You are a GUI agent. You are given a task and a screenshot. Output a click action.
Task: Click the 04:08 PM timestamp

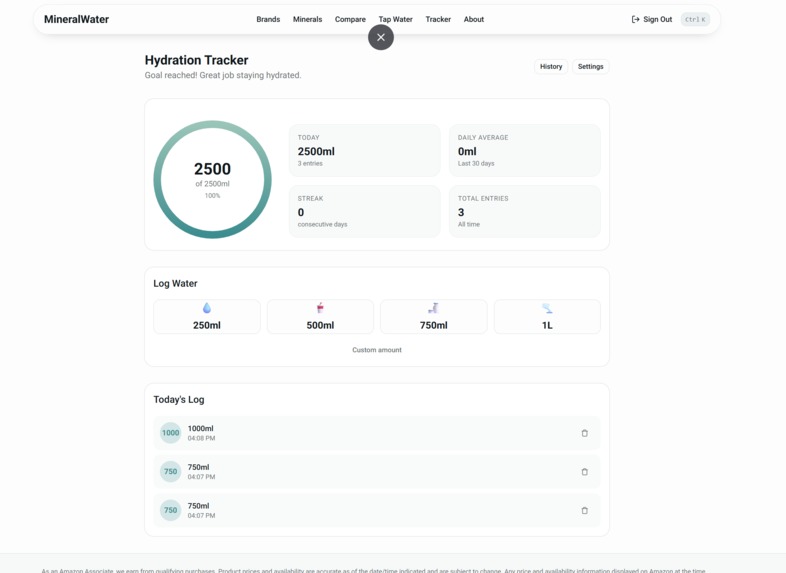(x=202, y=438)
